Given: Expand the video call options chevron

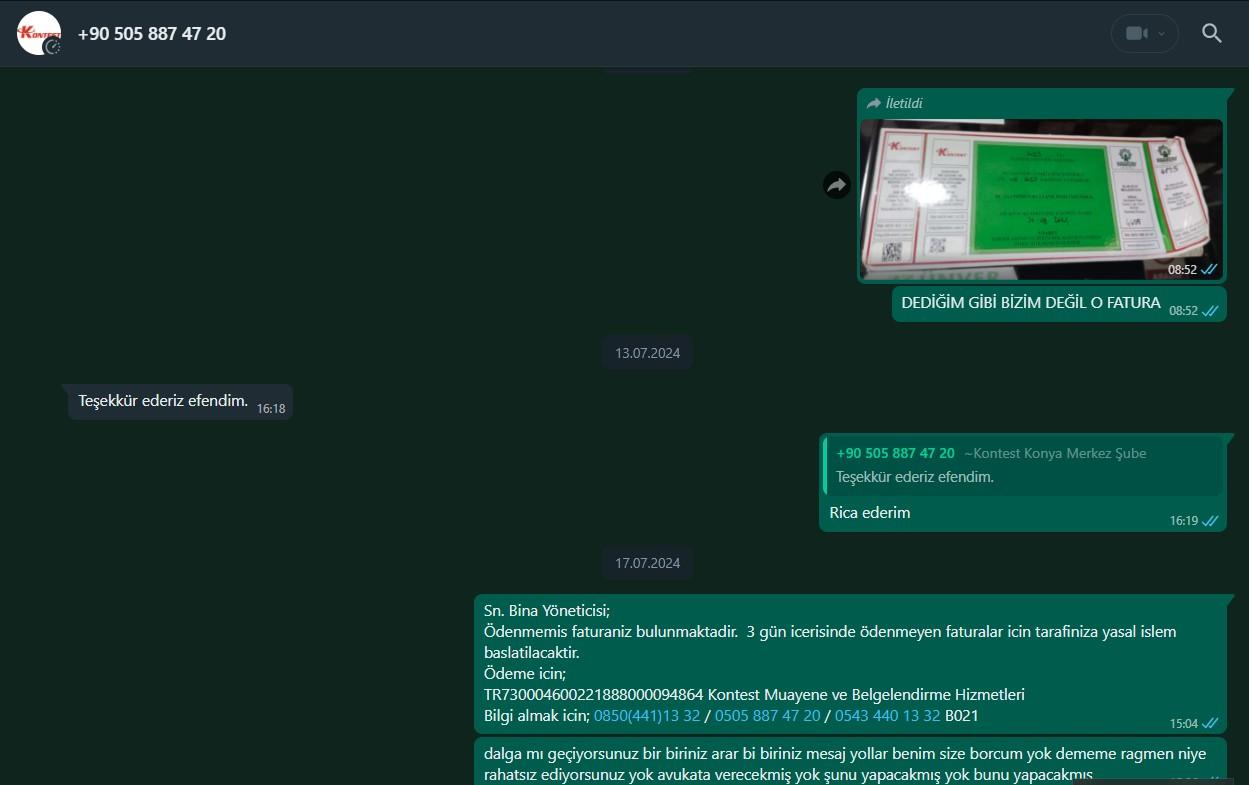Looking at the screenshot, I should coord(1161,33).
